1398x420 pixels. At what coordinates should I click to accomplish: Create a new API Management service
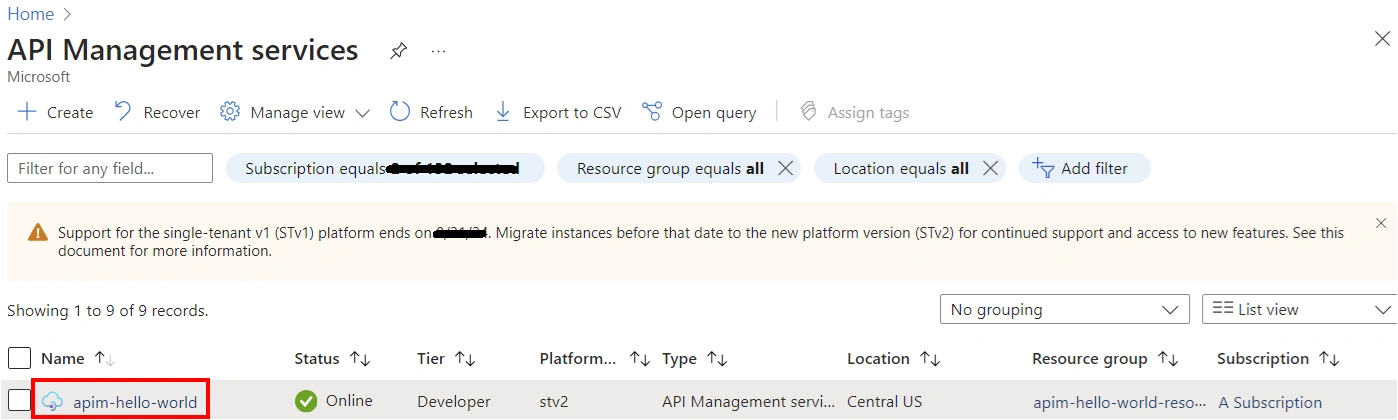pyautogui.click(x=56, y=112)
